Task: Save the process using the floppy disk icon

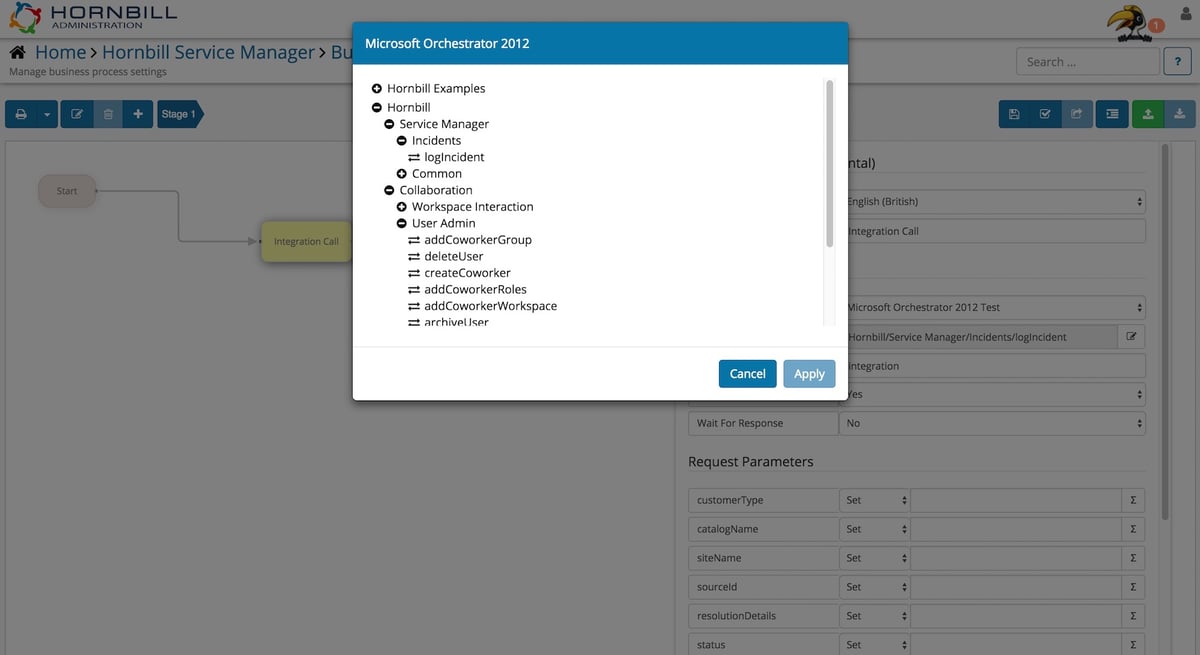Action: tap(1013, 113)
